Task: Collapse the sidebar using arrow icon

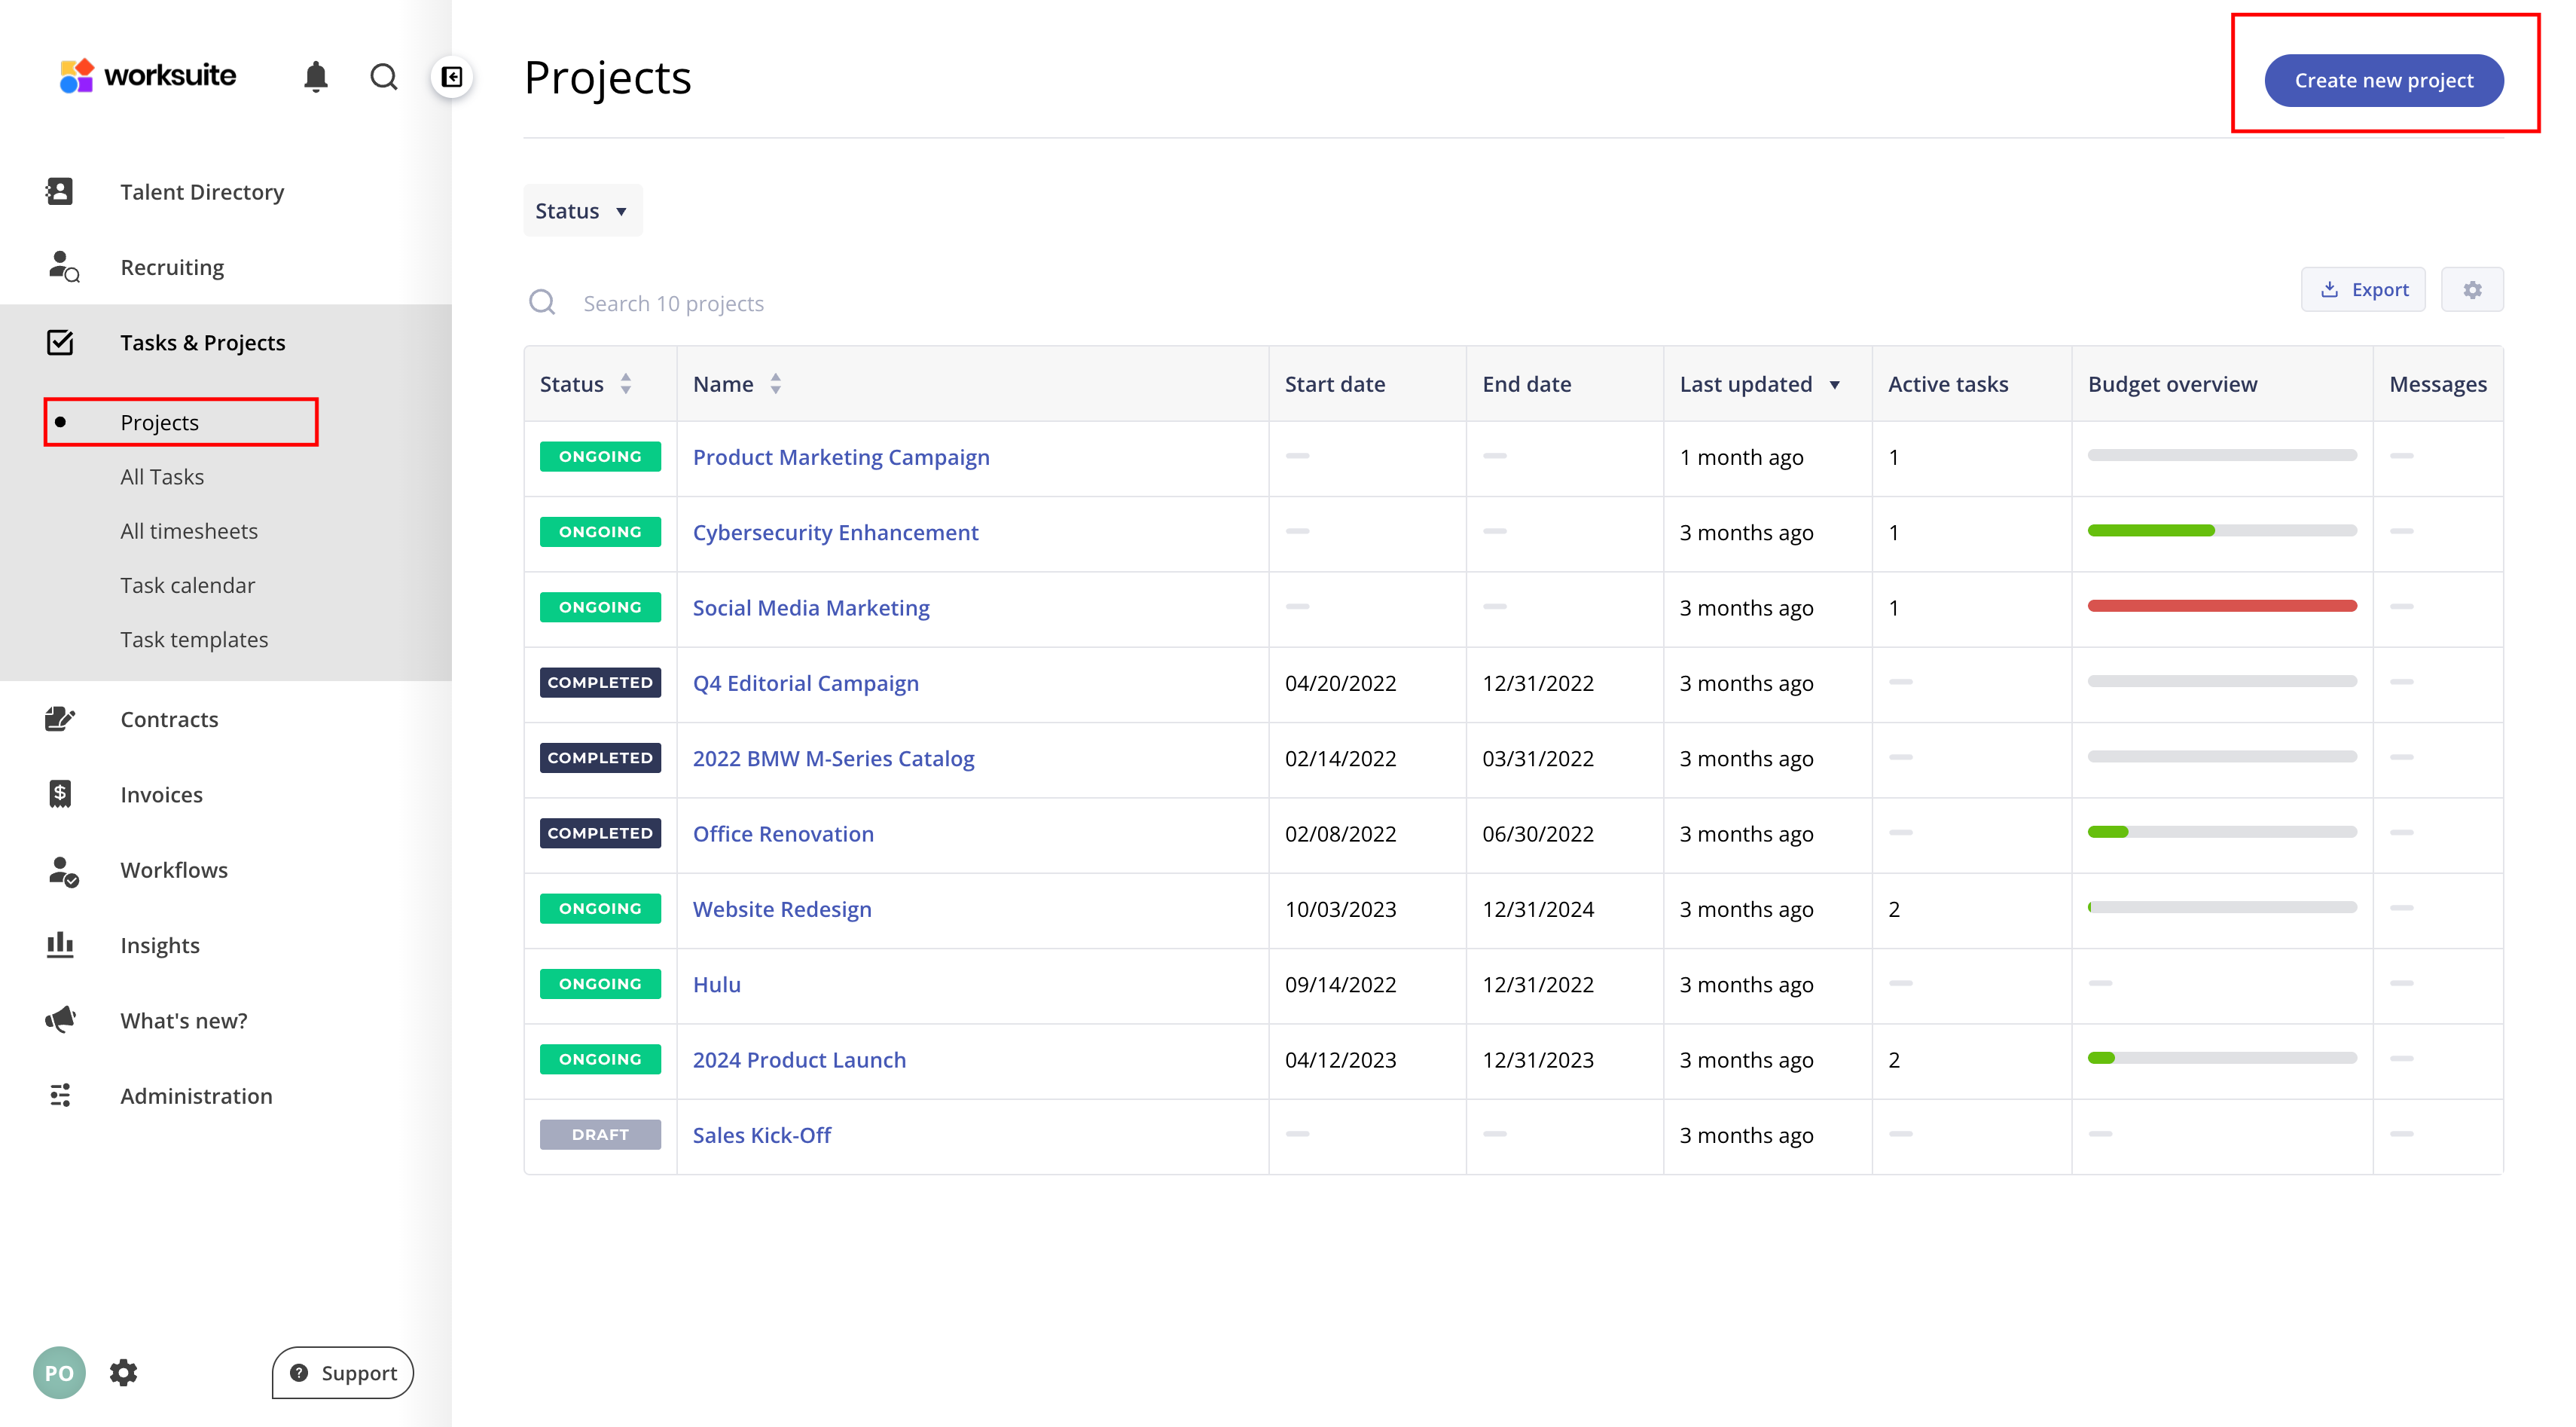Action: click(x=452, y=77)
